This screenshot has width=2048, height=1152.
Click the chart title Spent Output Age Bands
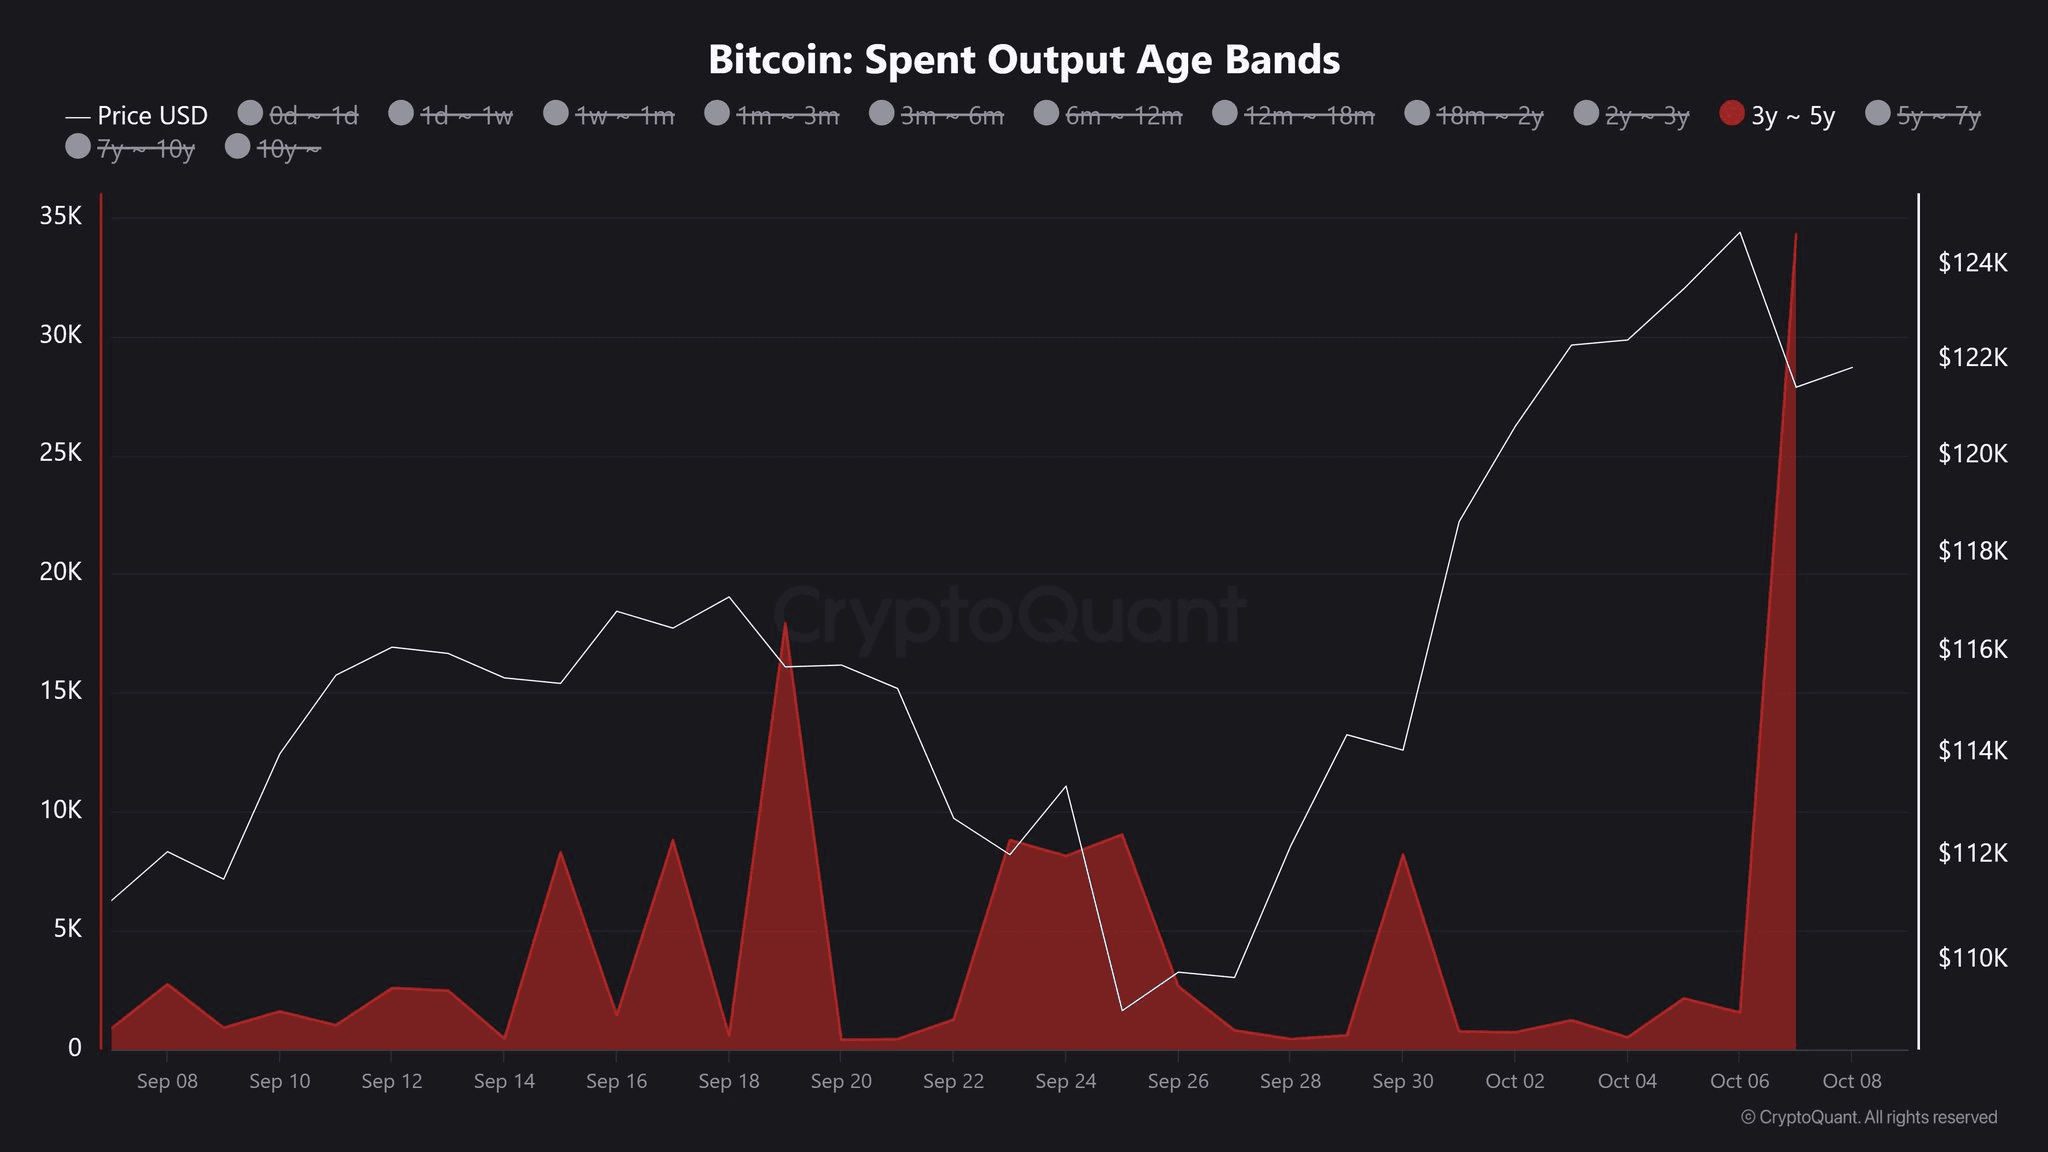coord(1024,60)
